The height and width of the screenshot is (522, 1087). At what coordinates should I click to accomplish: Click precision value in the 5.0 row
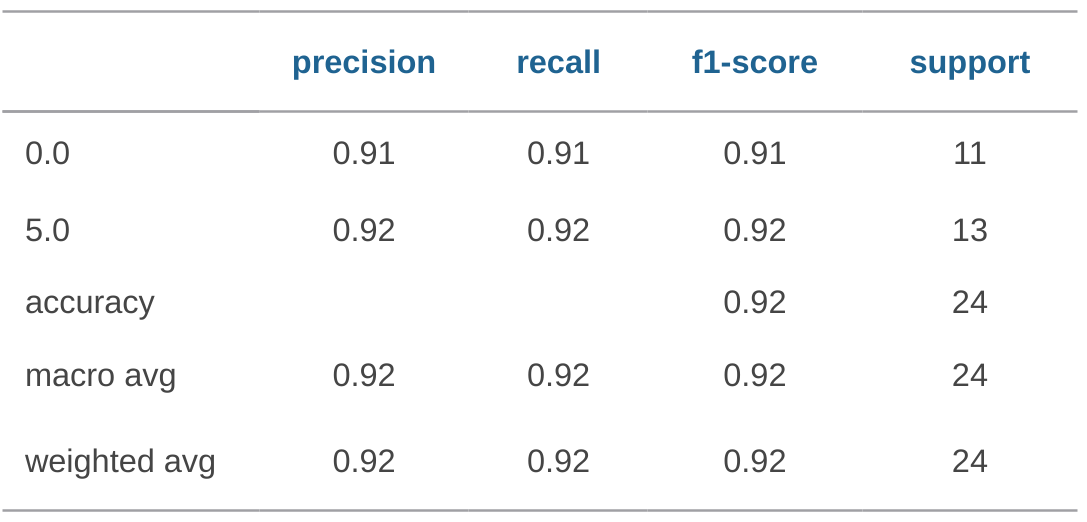363,230
